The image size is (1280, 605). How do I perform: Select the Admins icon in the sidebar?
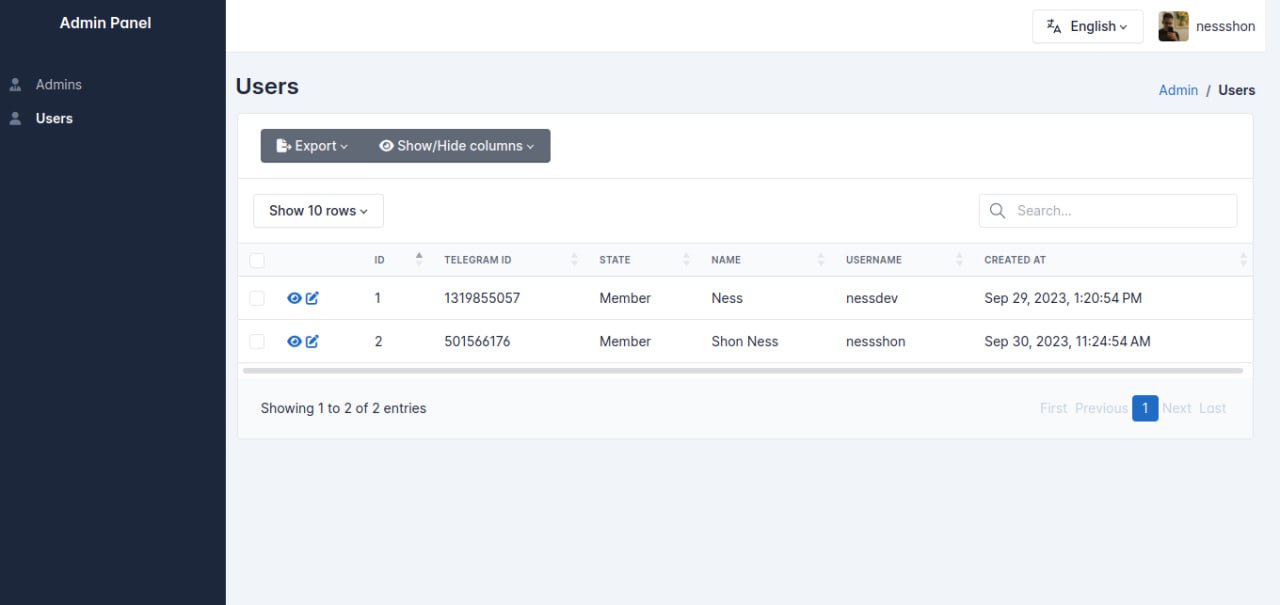(15, 84)
